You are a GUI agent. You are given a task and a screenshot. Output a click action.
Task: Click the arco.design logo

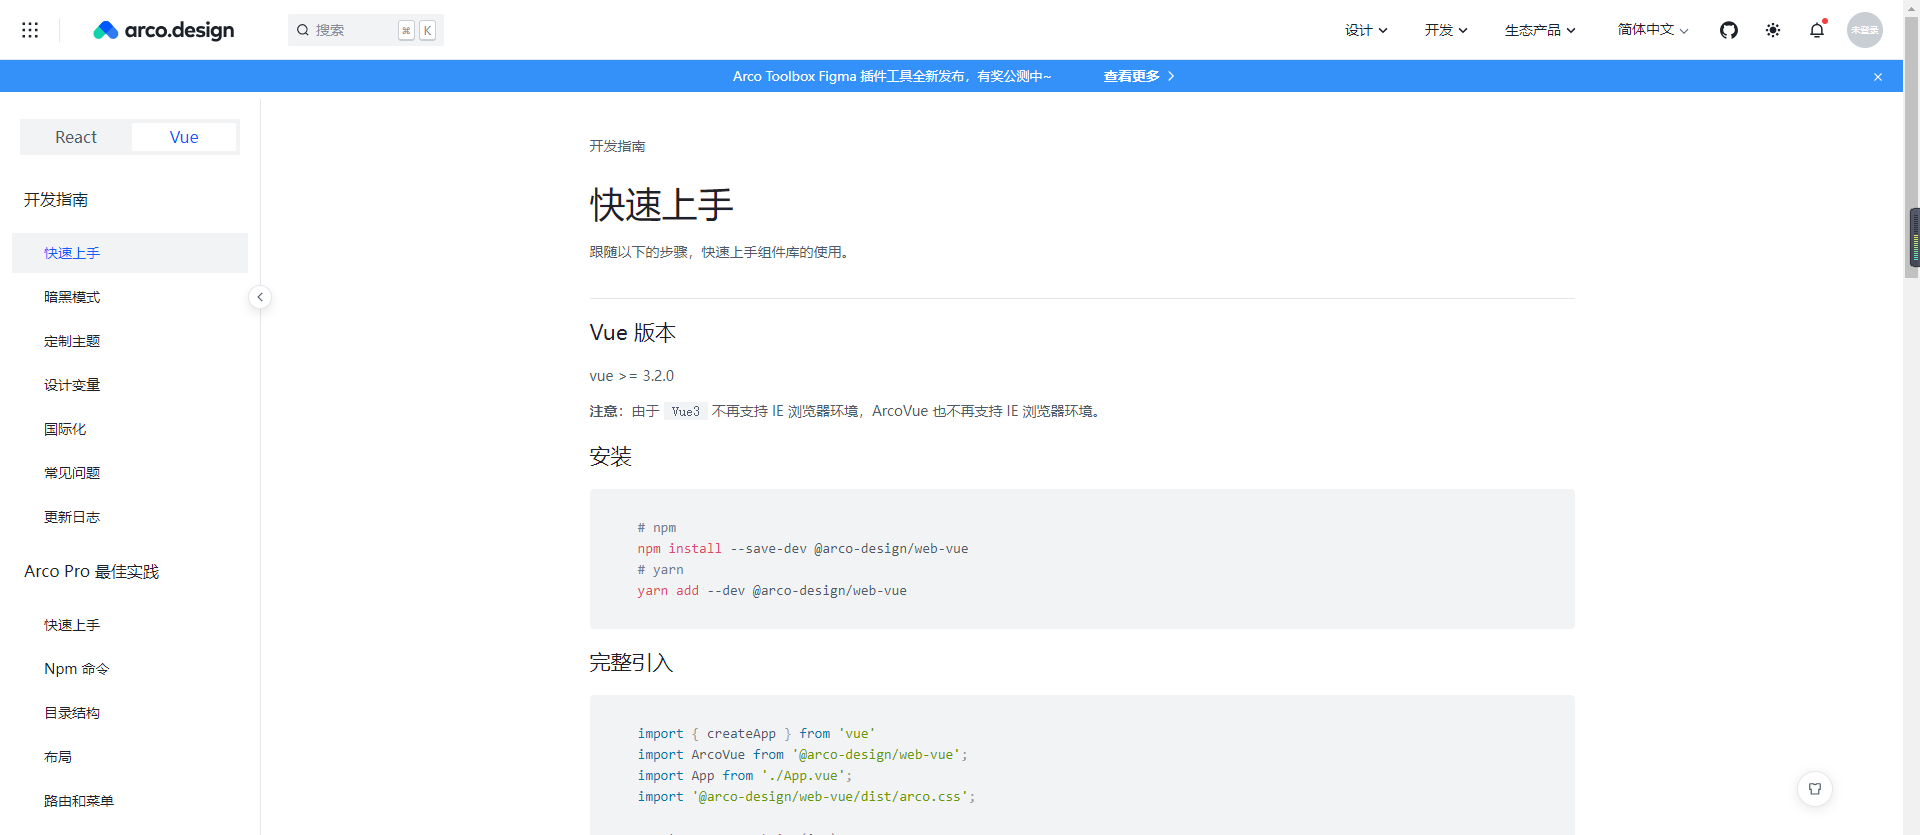click(164, 30)
